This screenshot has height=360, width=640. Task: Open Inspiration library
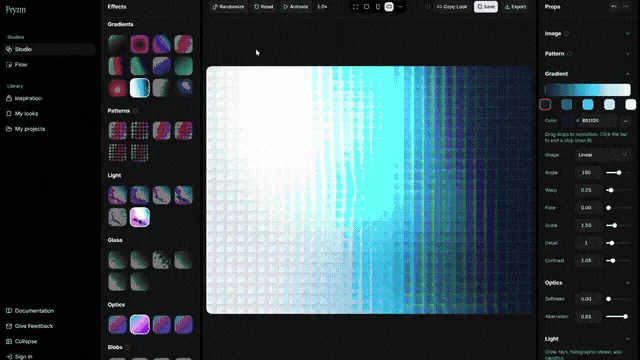pyautogui.click(x=49, y=98)
